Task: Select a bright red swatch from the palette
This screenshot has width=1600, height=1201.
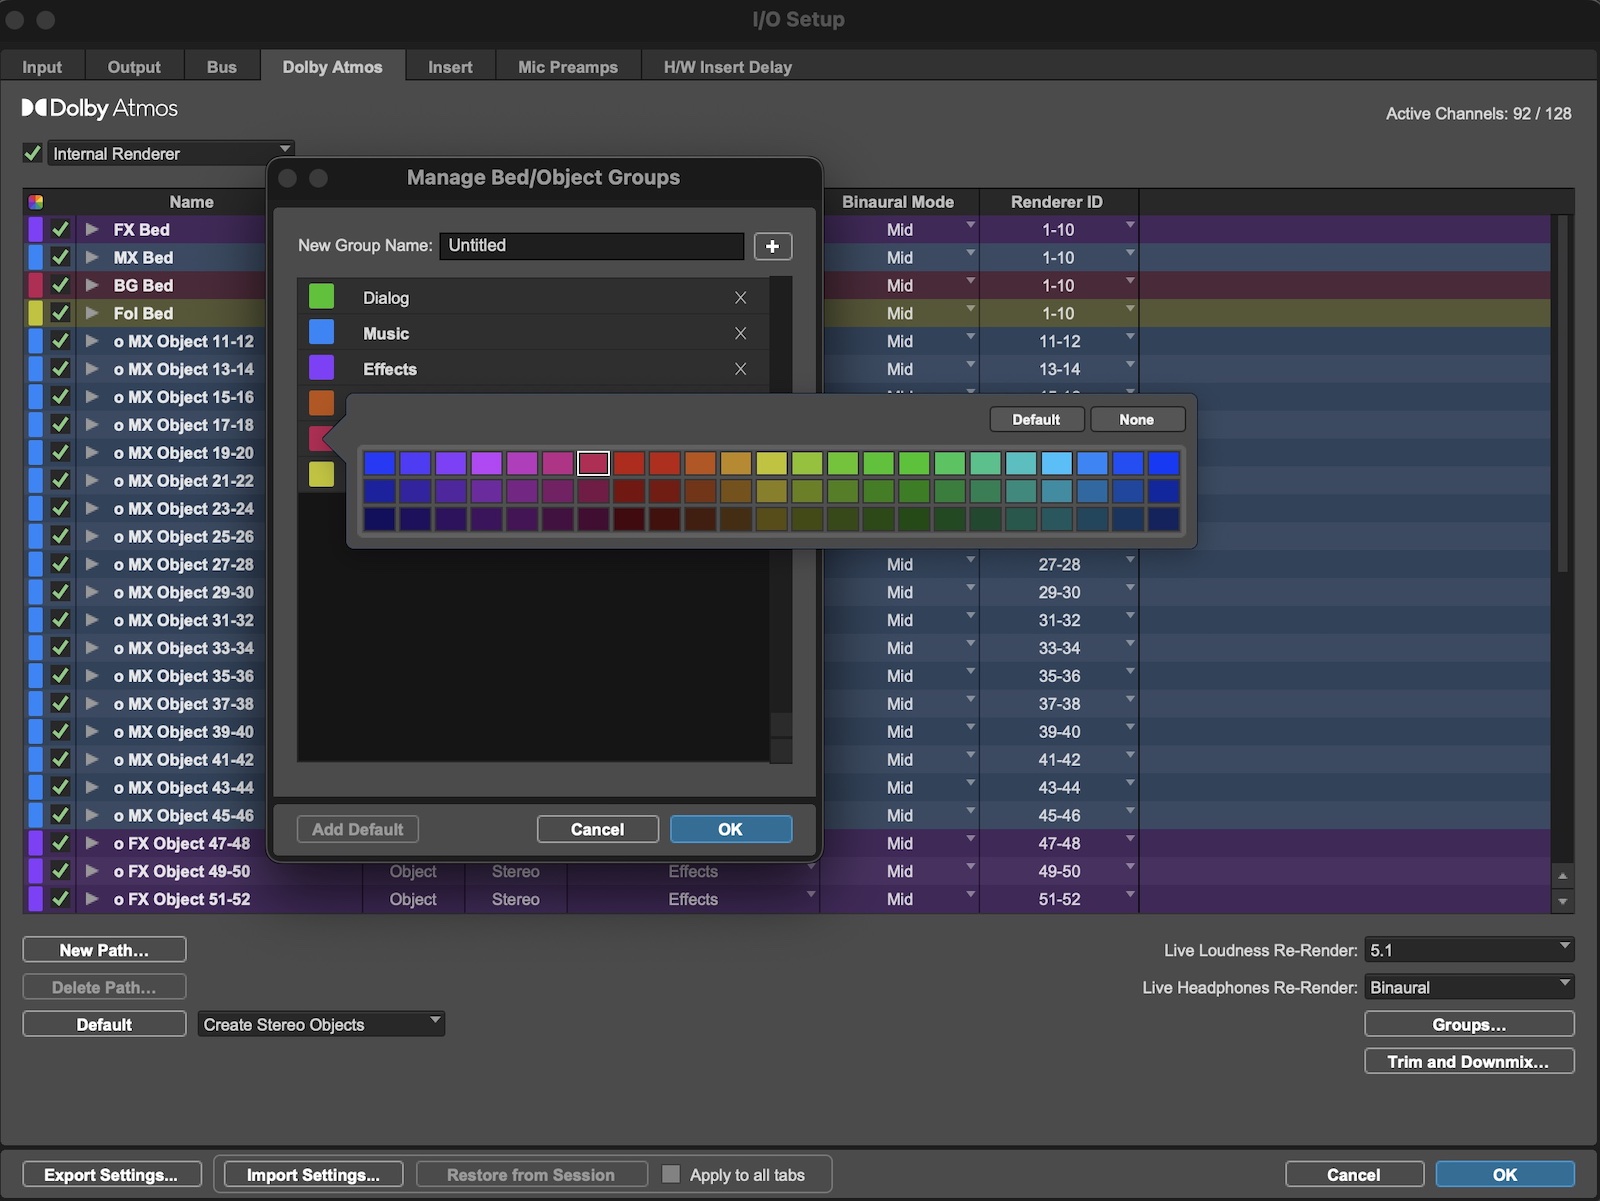Action: point(630,463)
